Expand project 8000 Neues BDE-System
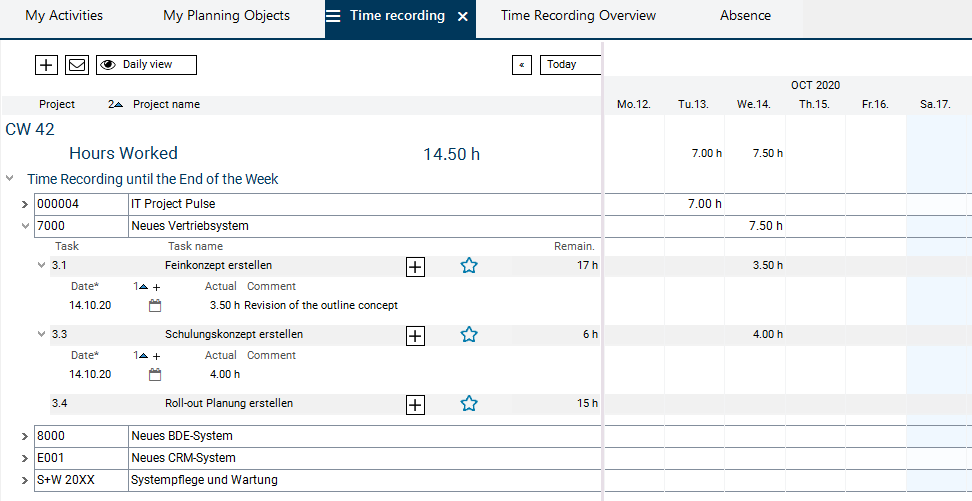This screenshot has width=972, height=501. [x=25, y=436]
